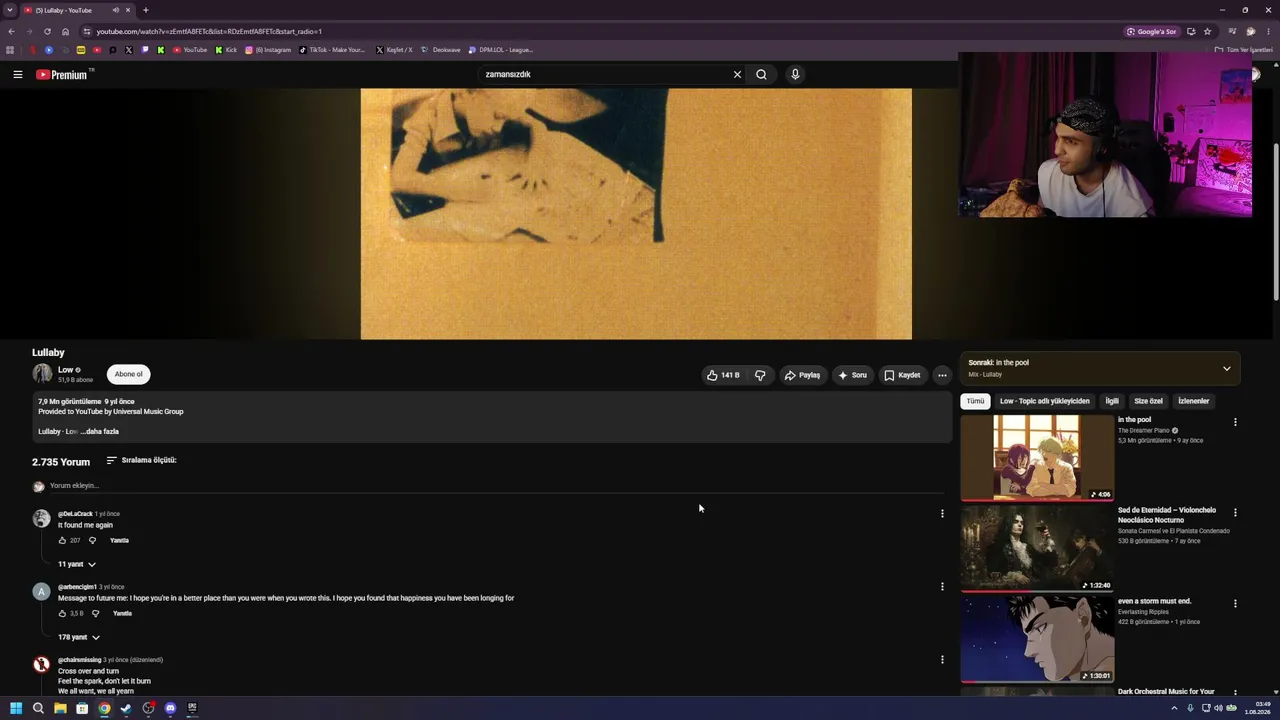This screenshot has height=720, width=1280.
Task: Open comment sort Sıralama ölçütü
Action: tap(141, 460)
